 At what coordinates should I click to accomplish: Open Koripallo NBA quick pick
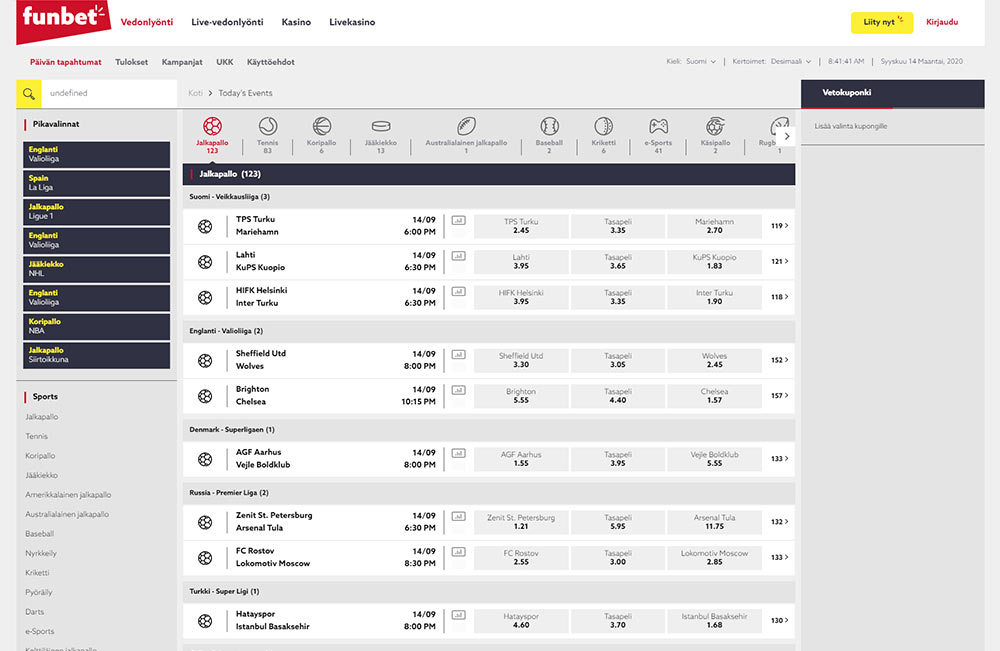pos(97,326)
